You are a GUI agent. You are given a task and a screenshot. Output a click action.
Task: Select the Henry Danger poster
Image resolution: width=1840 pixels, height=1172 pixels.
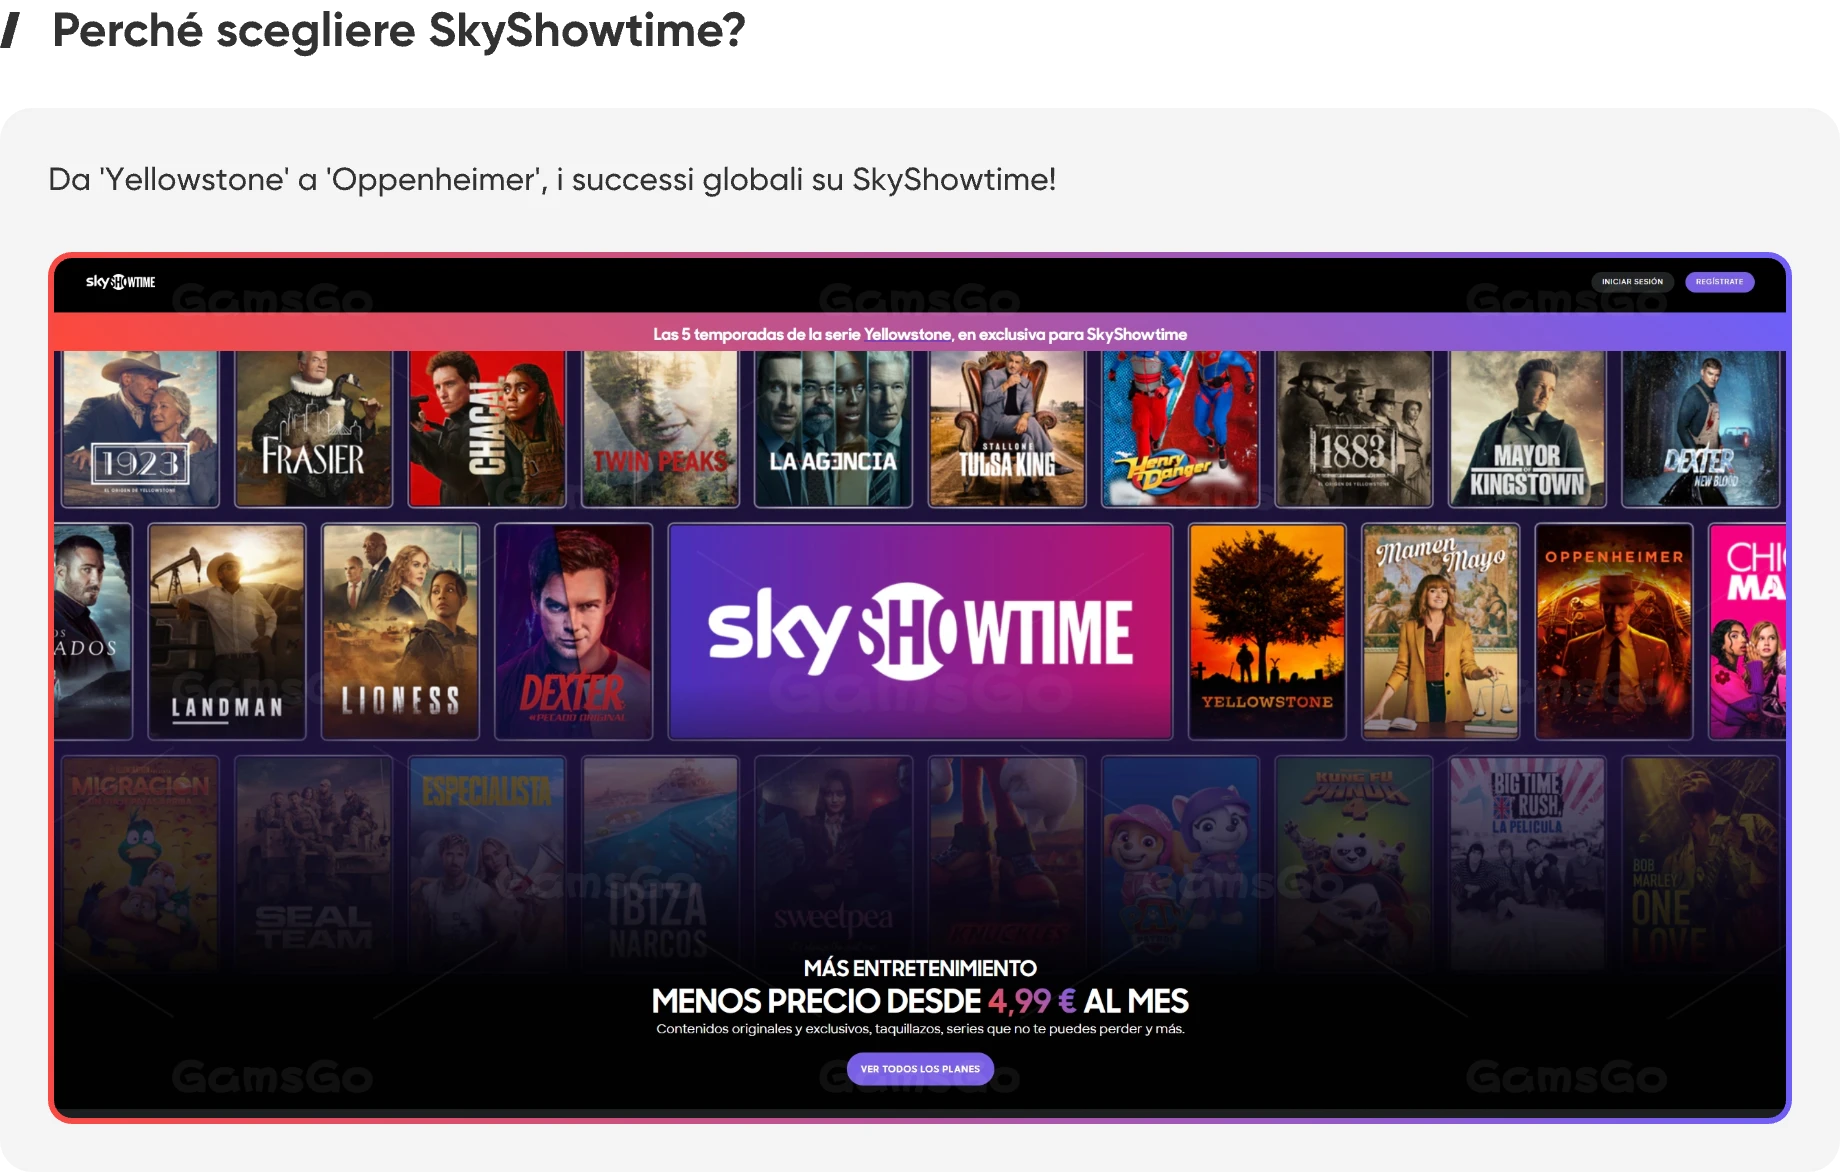[1180, 429]
